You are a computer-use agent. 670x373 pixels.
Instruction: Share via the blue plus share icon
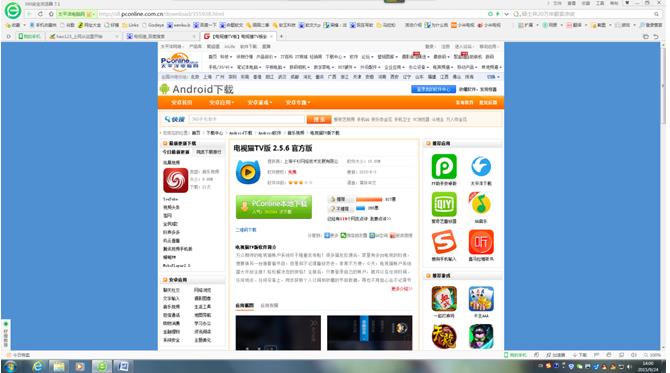[x=327, y=235]
